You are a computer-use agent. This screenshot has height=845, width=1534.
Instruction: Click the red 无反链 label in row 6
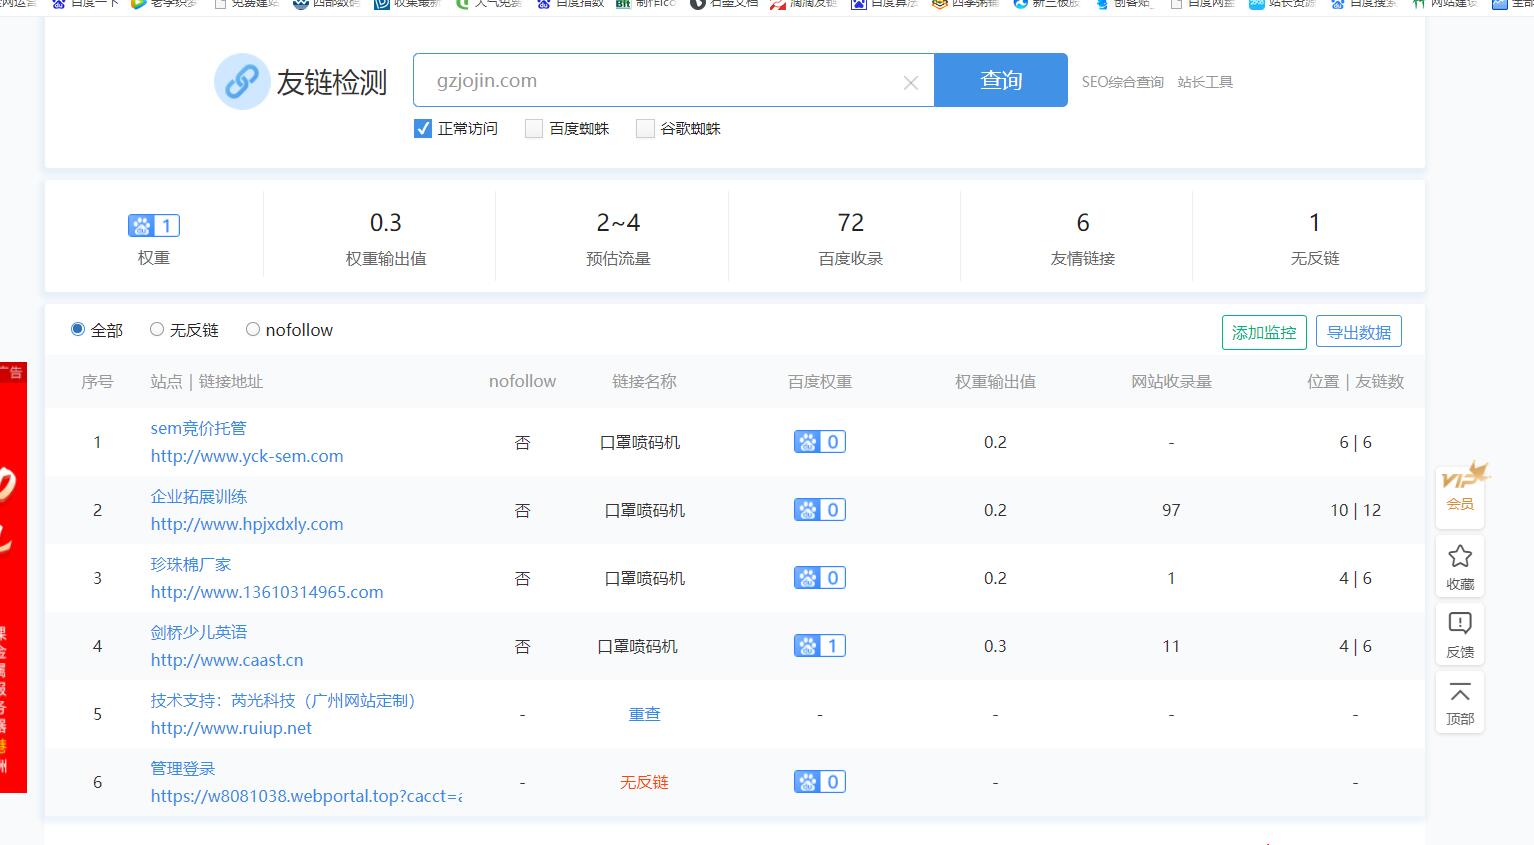pyautogui.click(x=644, y=782)
